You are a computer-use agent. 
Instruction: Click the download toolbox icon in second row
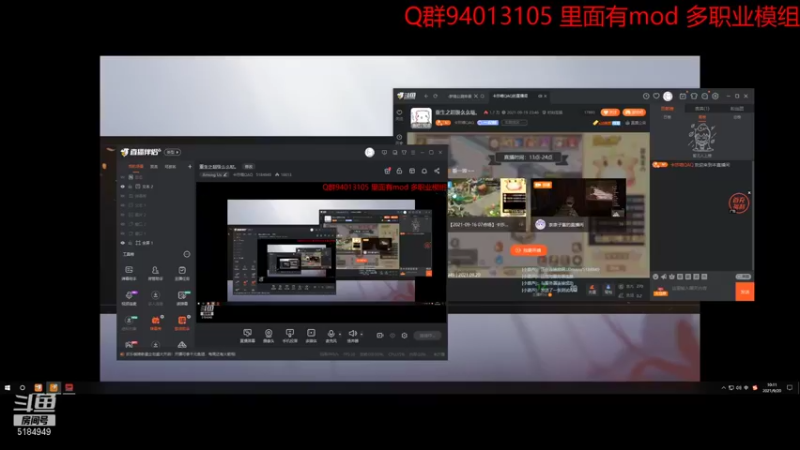pyautogui.click(x=155, y=295)
